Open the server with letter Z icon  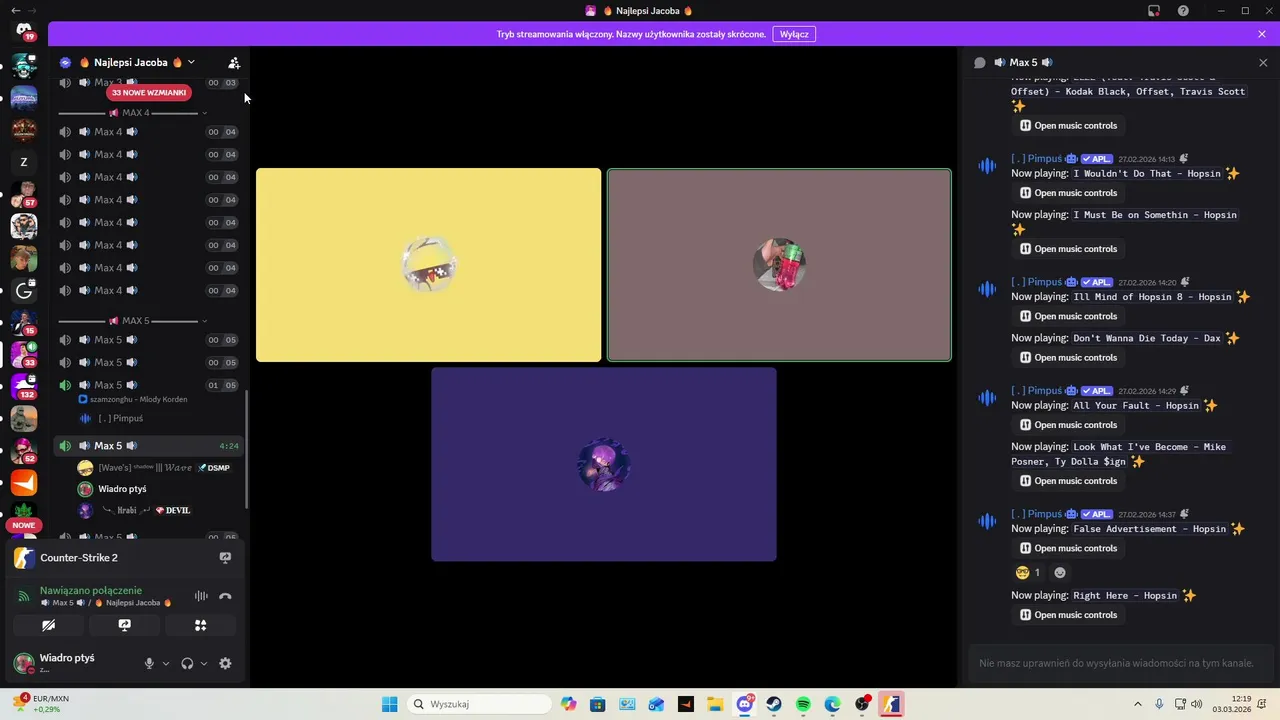tap(24, 162)
